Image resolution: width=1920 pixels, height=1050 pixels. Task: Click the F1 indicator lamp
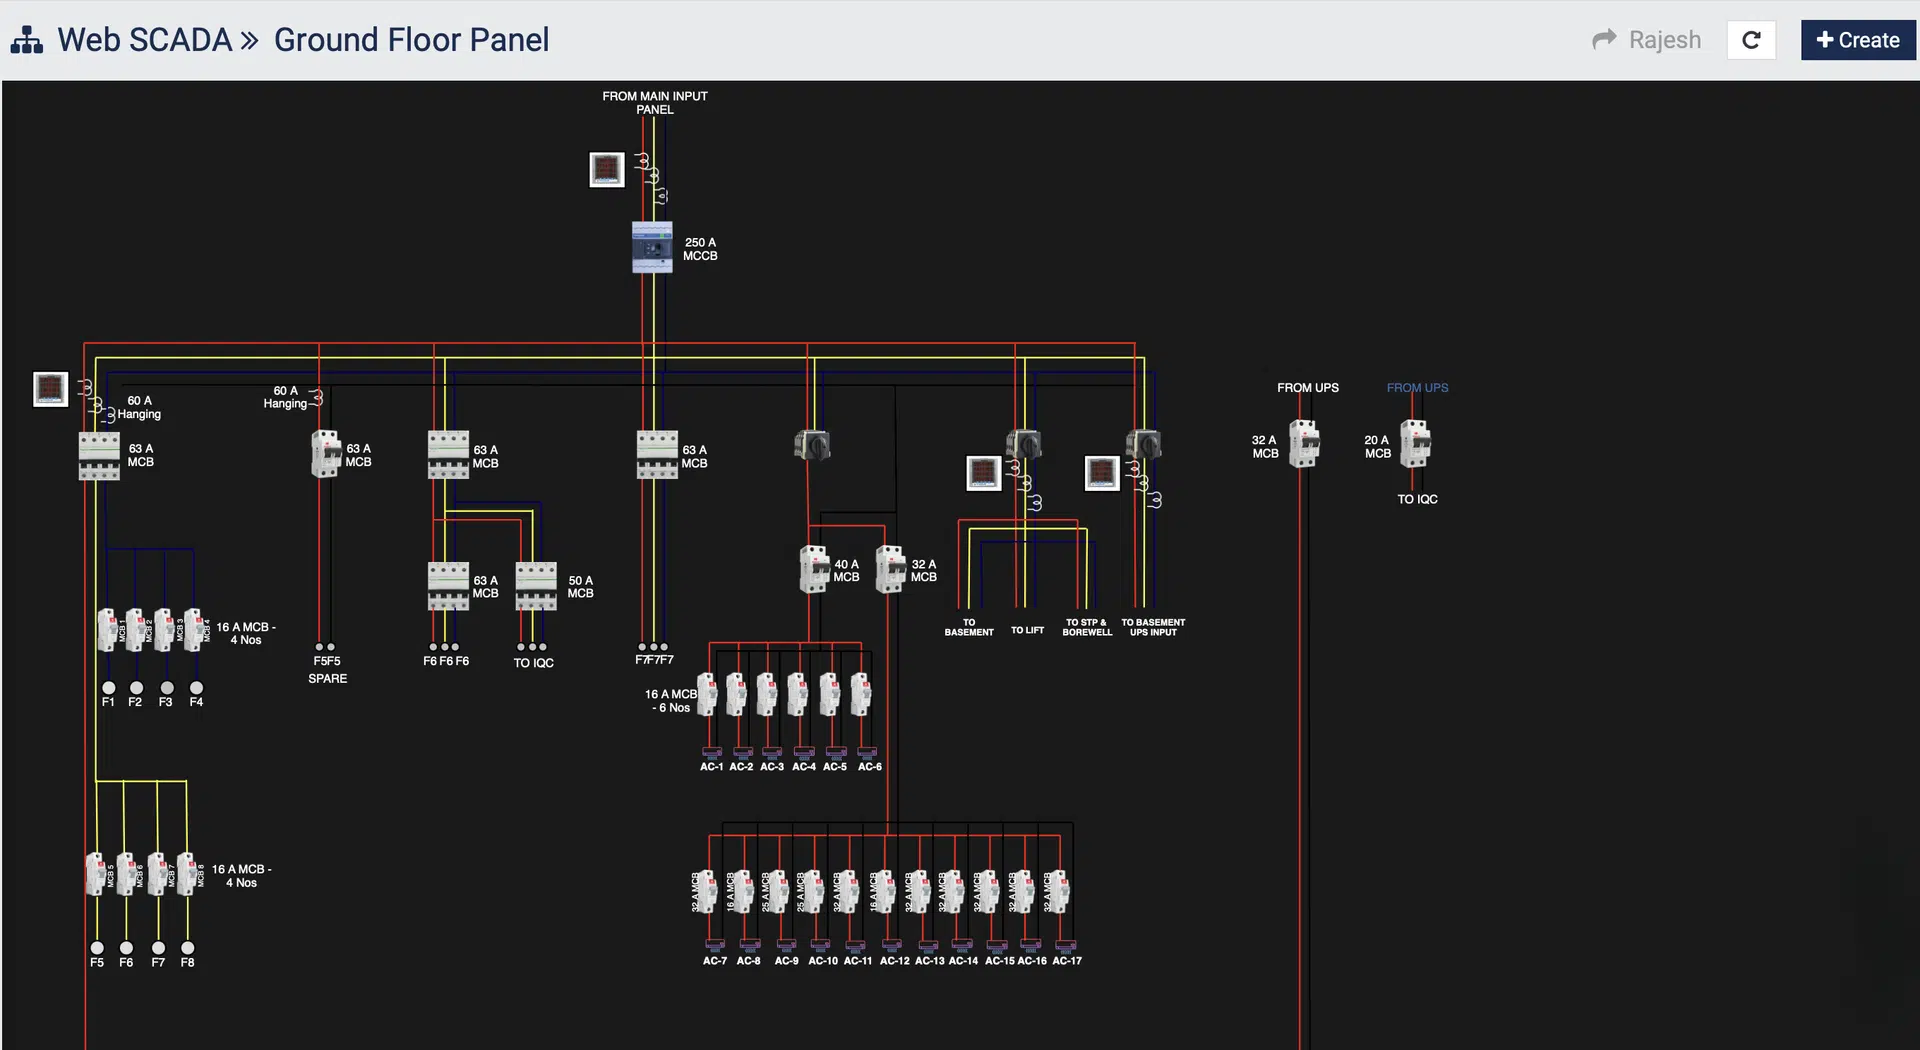click(x=108, y=688)
